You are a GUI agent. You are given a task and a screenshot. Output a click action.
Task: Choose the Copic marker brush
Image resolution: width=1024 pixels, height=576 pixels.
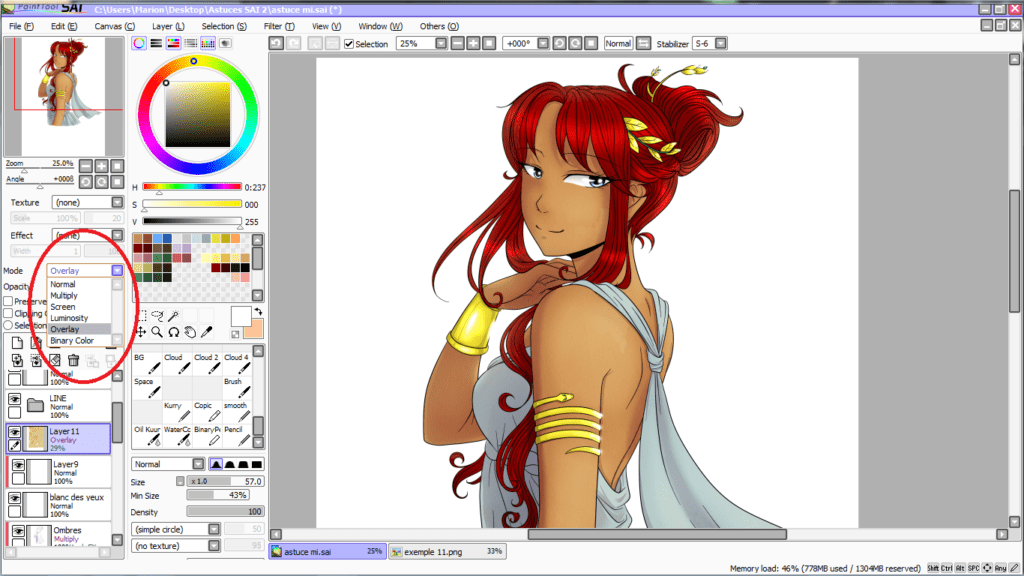pyautogui.click(x=207, y=412)
